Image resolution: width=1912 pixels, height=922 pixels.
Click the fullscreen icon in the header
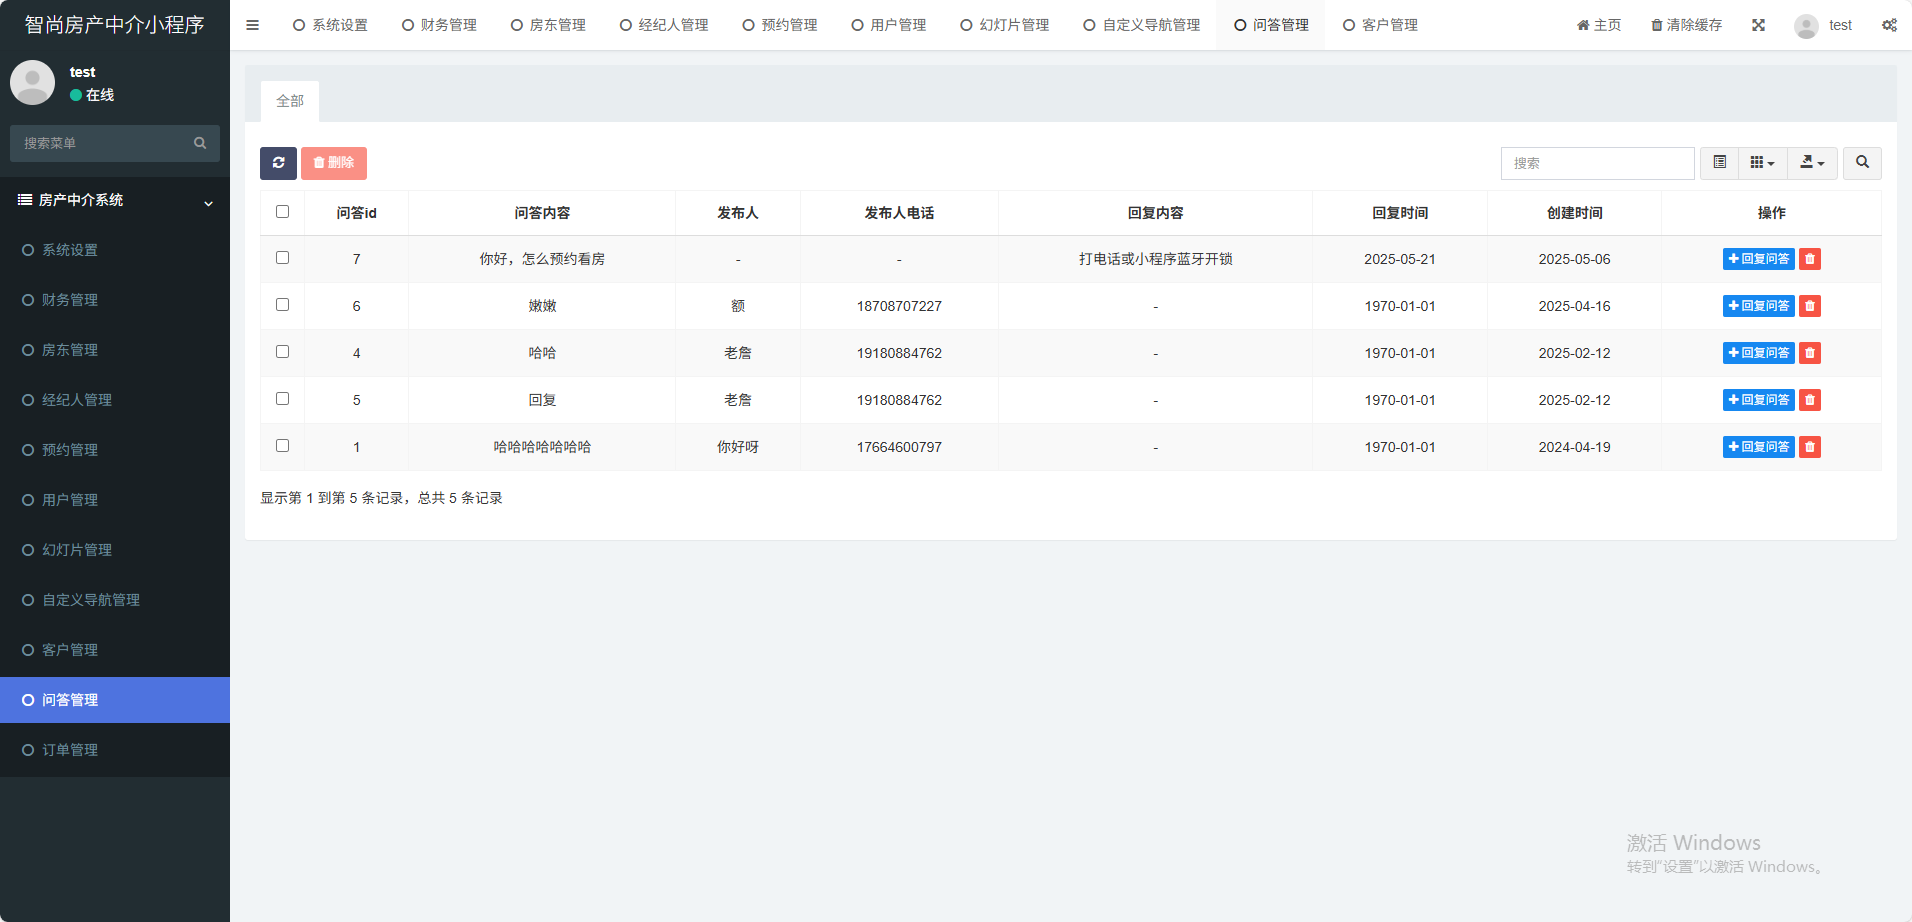[x=1758, y=25]
